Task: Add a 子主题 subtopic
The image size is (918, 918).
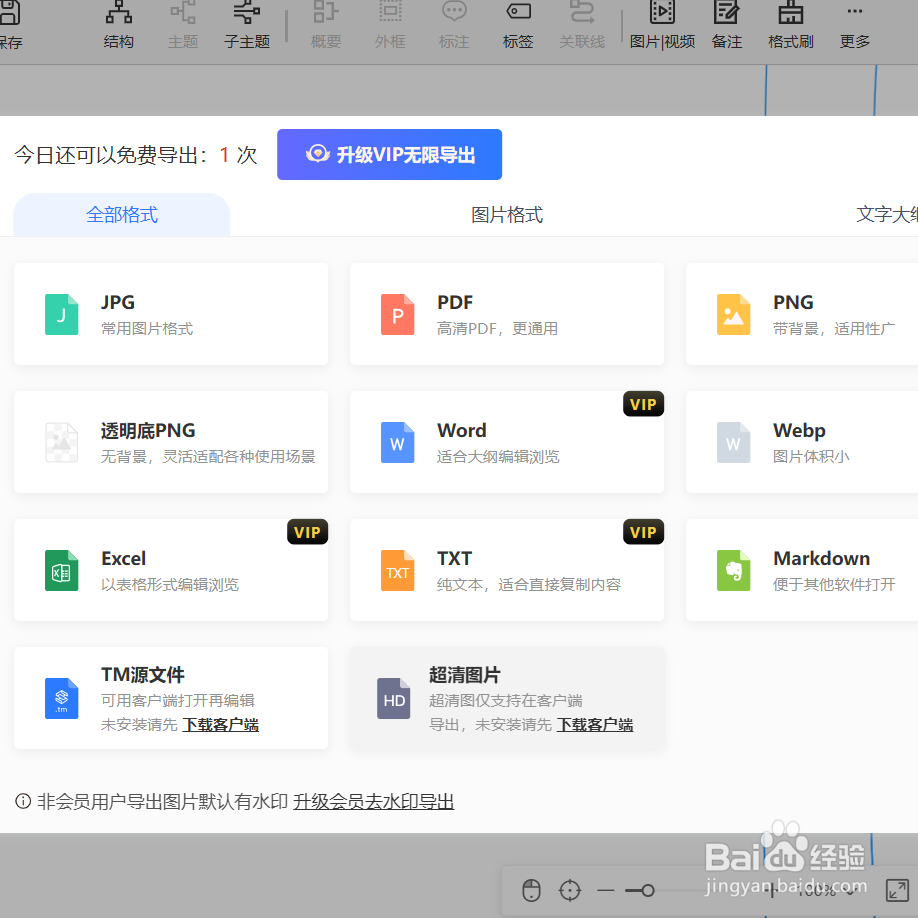Action: pyautogui.click(x=246, y=25)
